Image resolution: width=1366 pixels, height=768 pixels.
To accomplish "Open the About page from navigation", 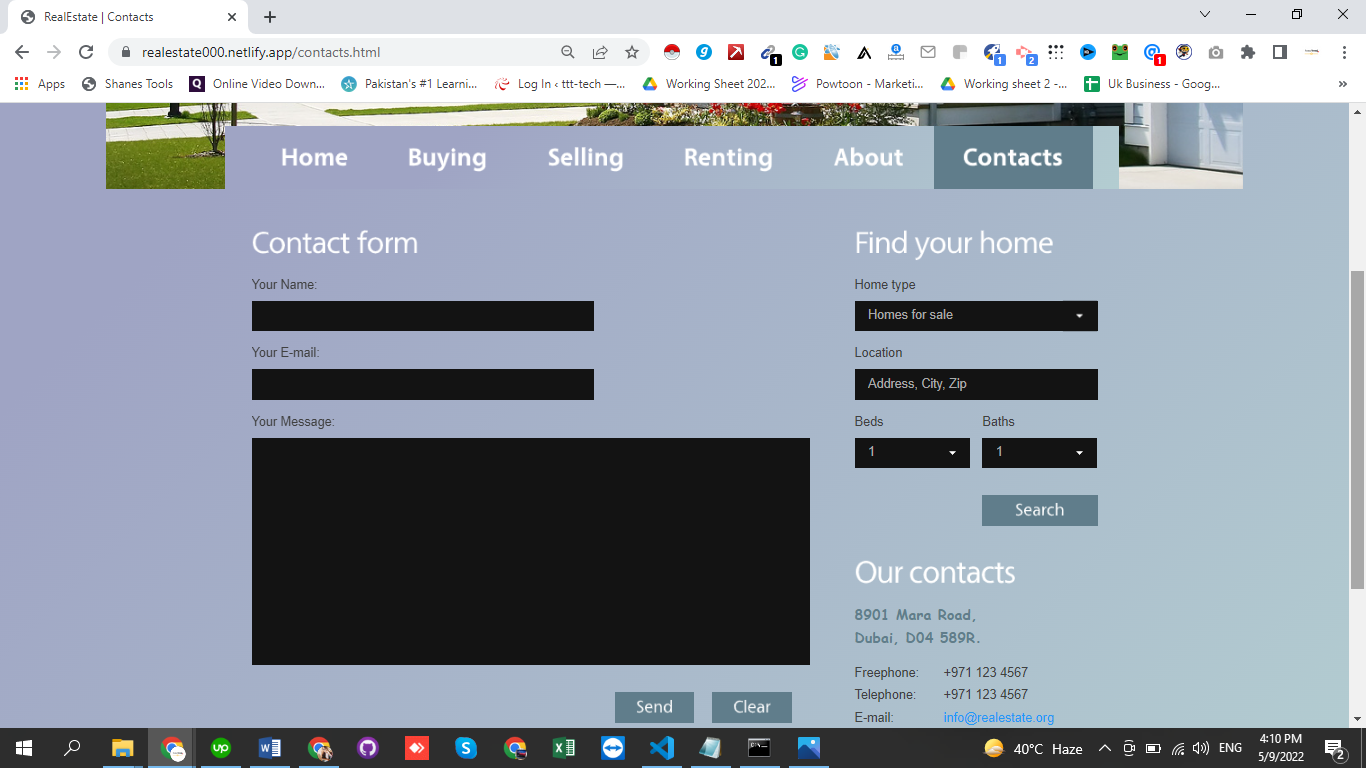I will click(868, 158).
